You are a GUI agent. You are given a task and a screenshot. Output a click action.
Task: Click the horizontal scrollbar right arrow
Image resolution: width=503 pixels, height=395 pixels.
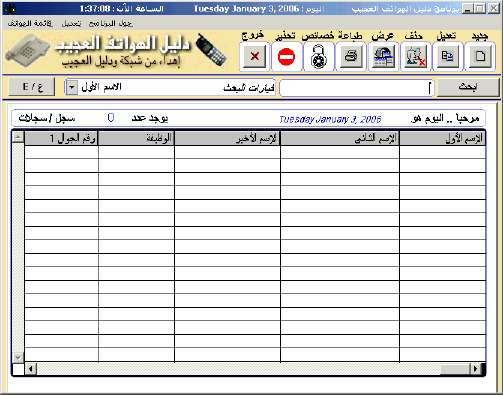pyautogui.click(x=476, y=369)
